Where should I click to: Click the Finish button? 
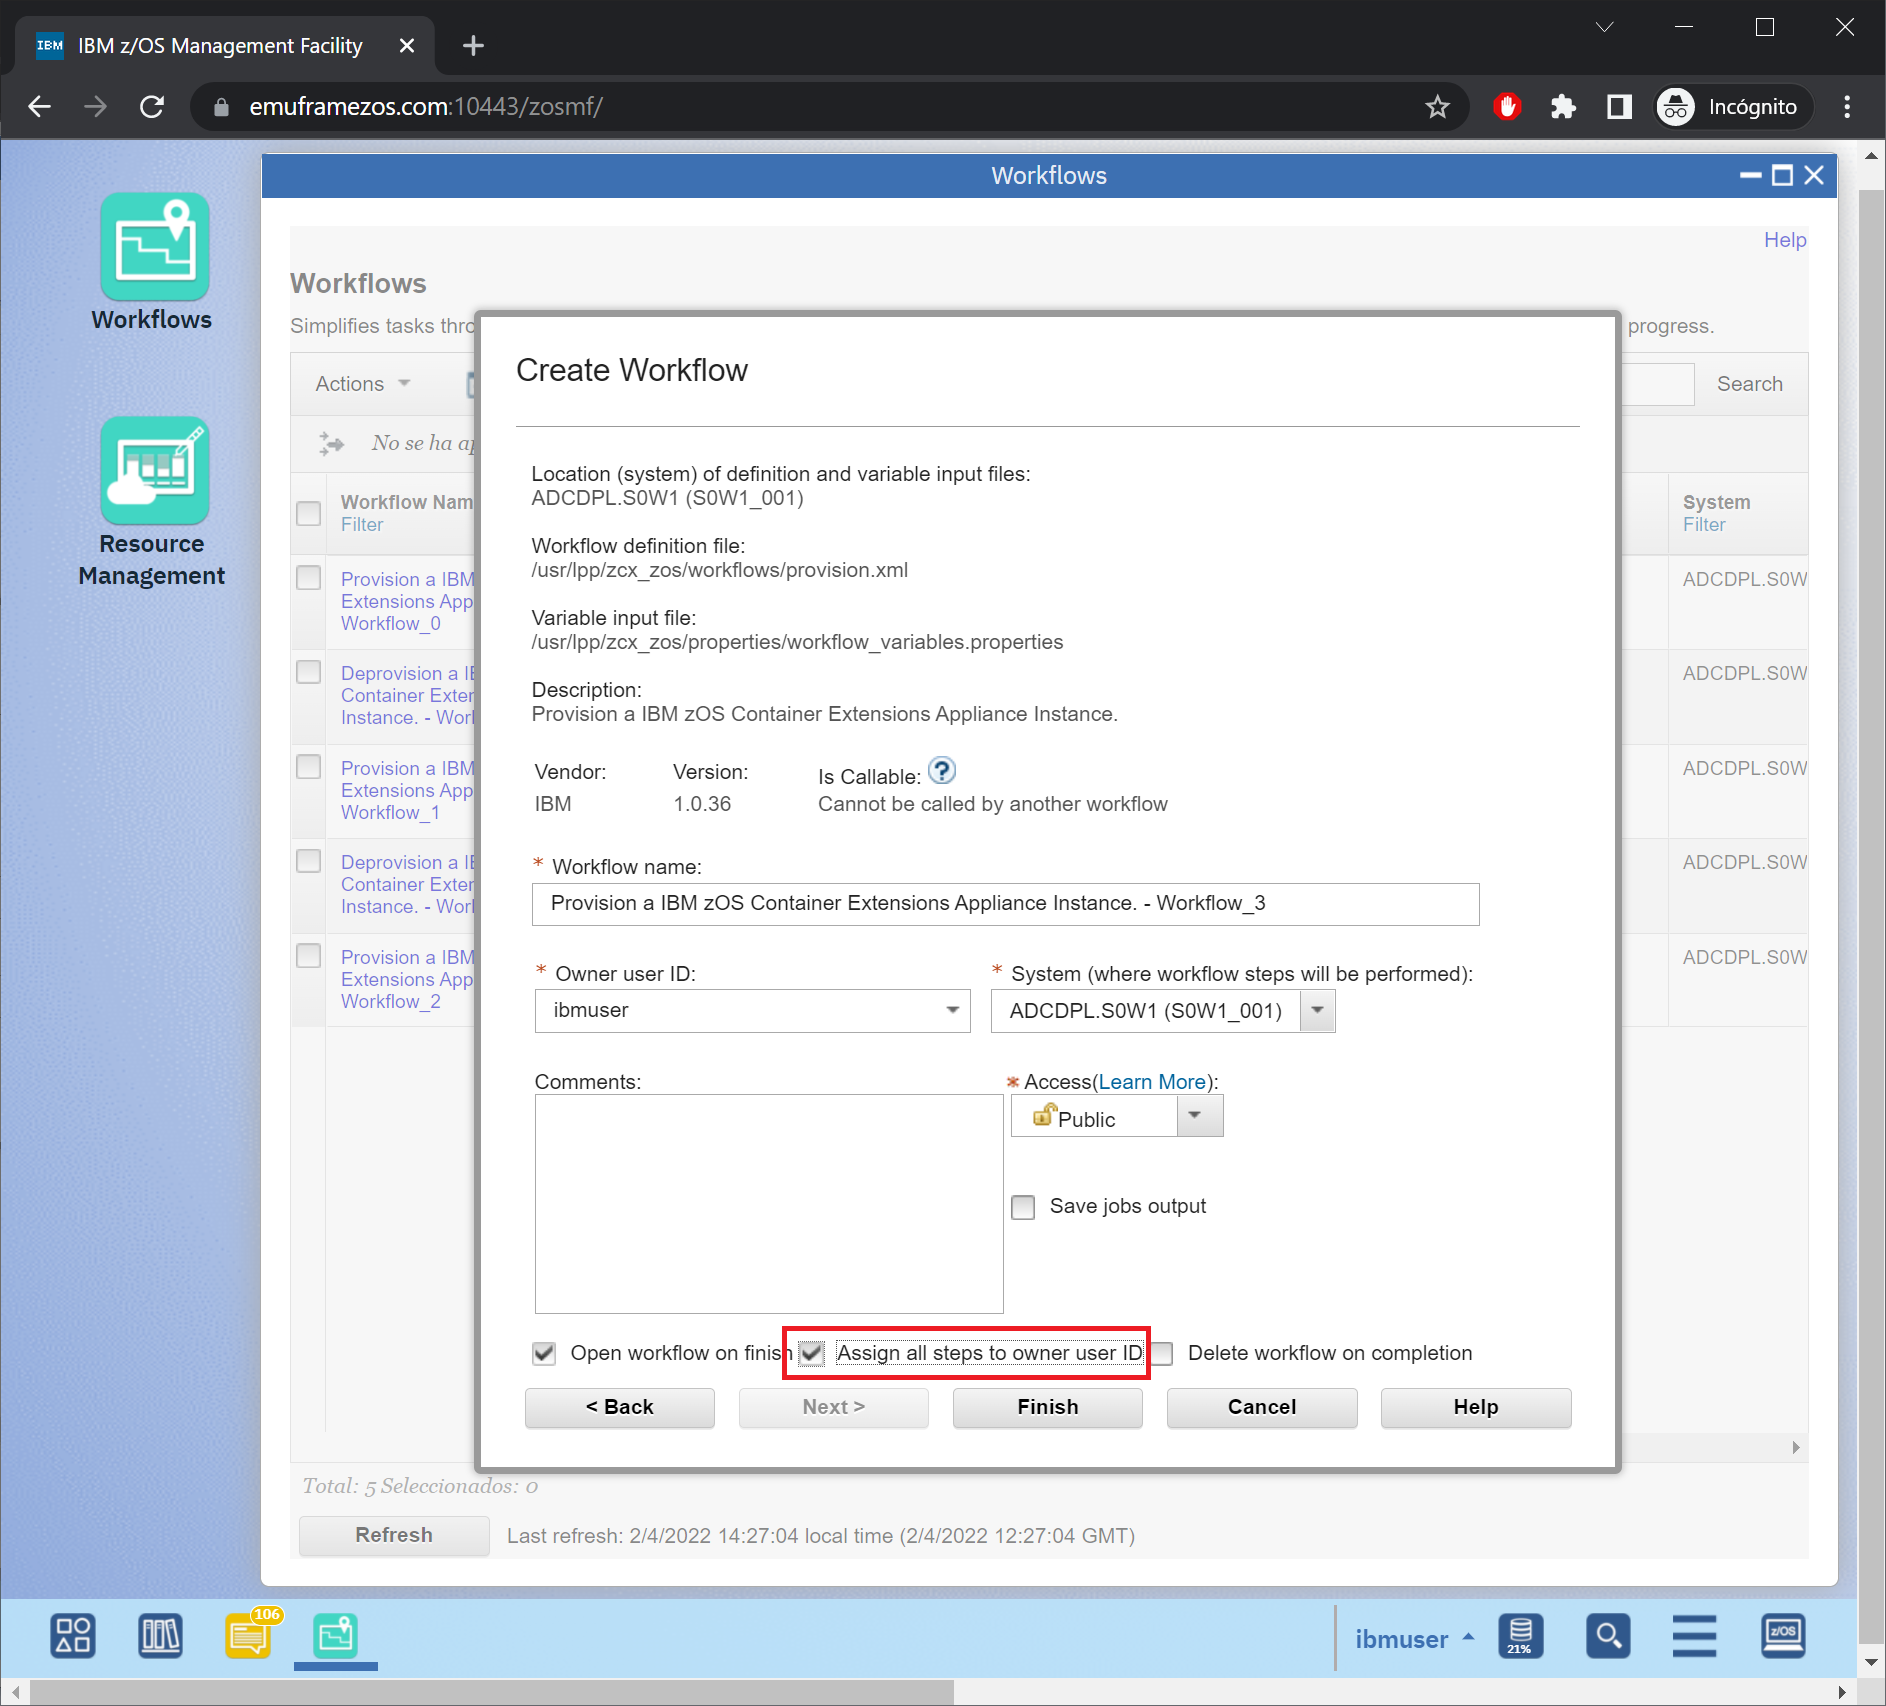1047,1407
